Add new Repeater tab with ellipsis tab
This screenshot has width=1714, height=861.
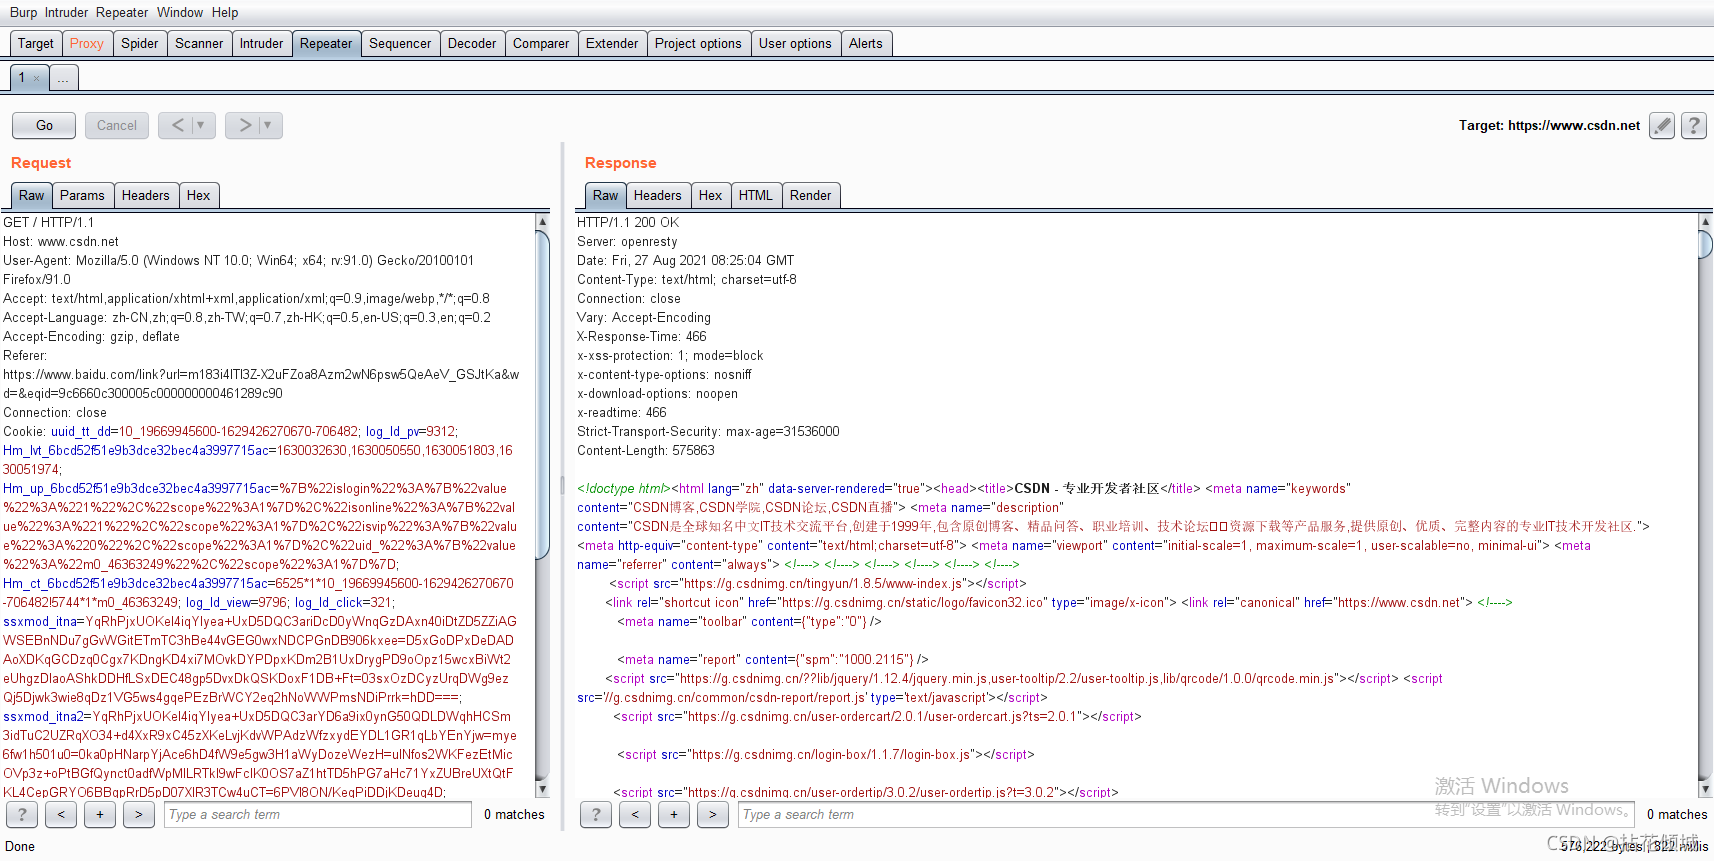63,78
